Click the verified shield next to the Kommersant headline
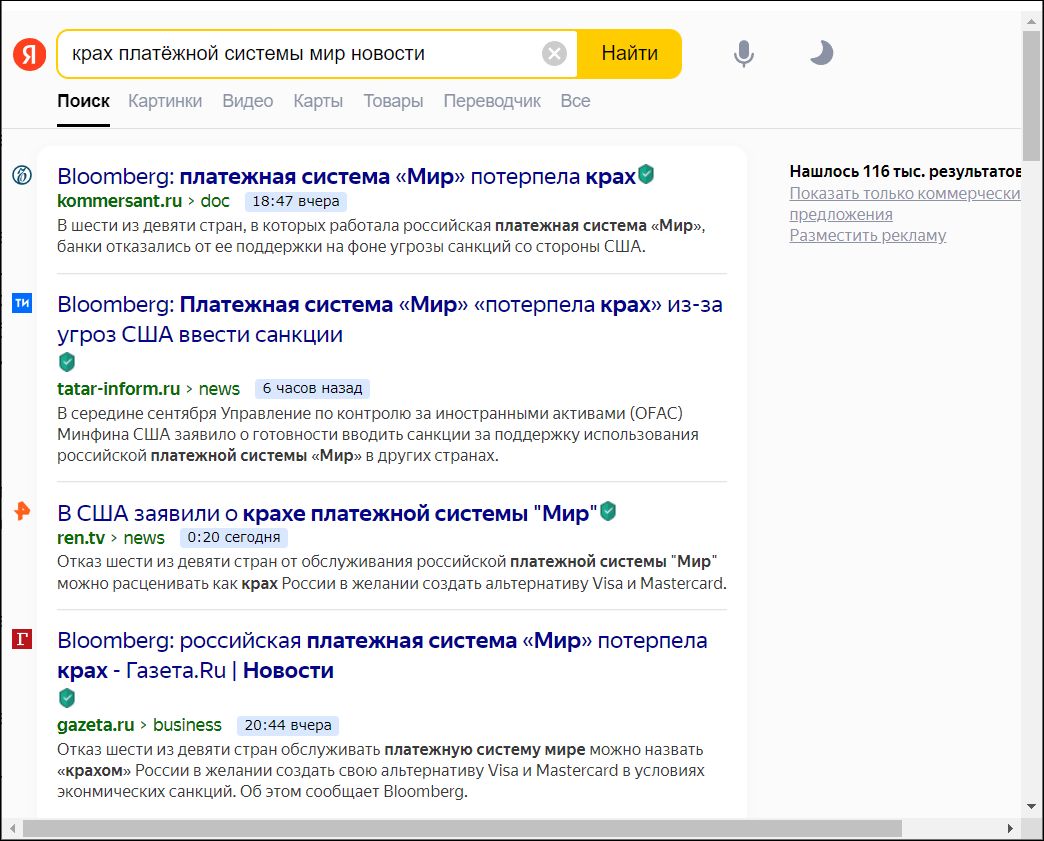The image size is (1044, 841). [x=647, y=175]
